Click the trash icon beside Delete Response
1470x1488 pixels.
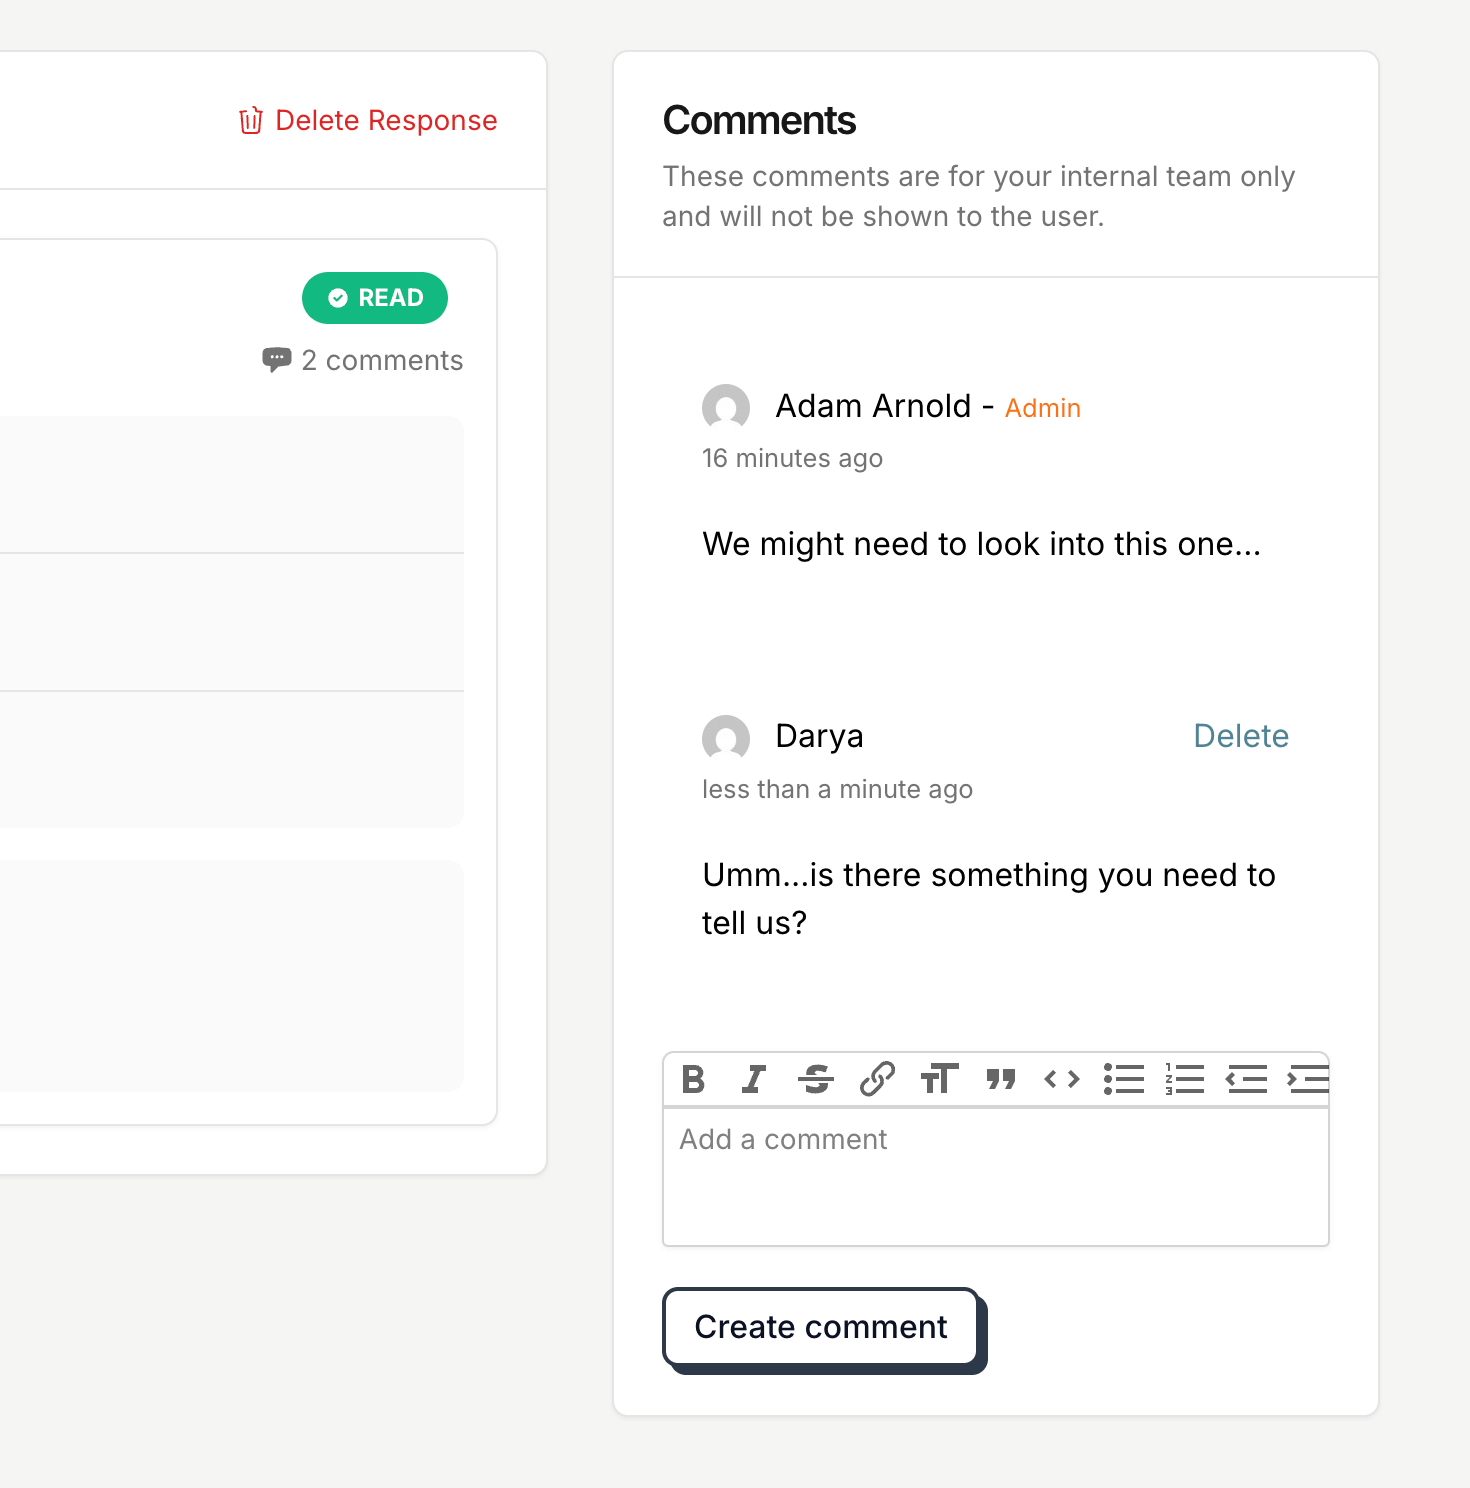(x=251, y=121)
